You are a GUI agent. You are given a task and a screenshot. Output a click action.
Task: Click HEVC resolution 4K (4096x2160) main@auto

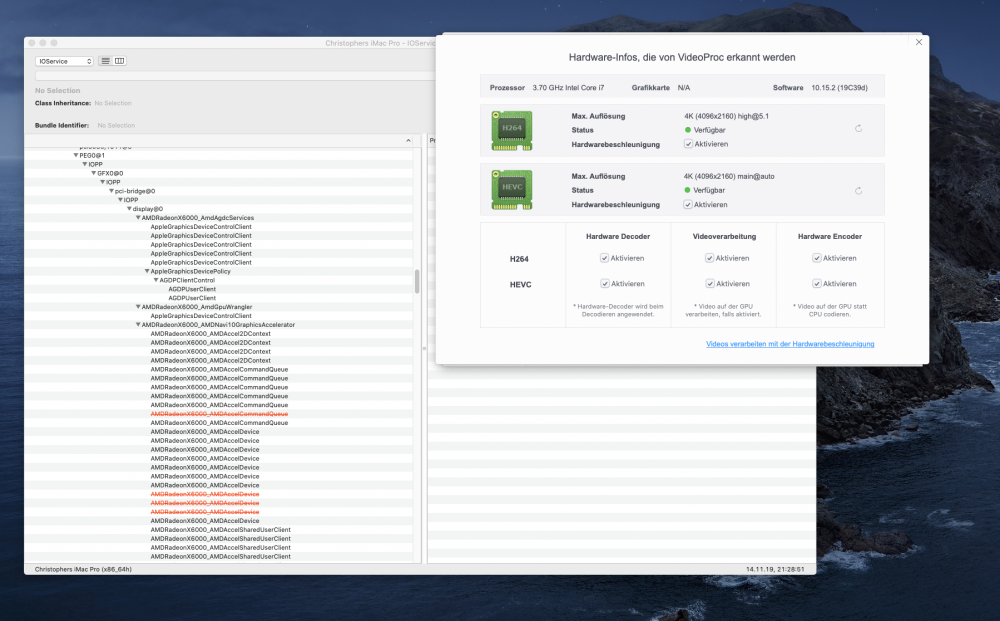(x=729, y=177)
